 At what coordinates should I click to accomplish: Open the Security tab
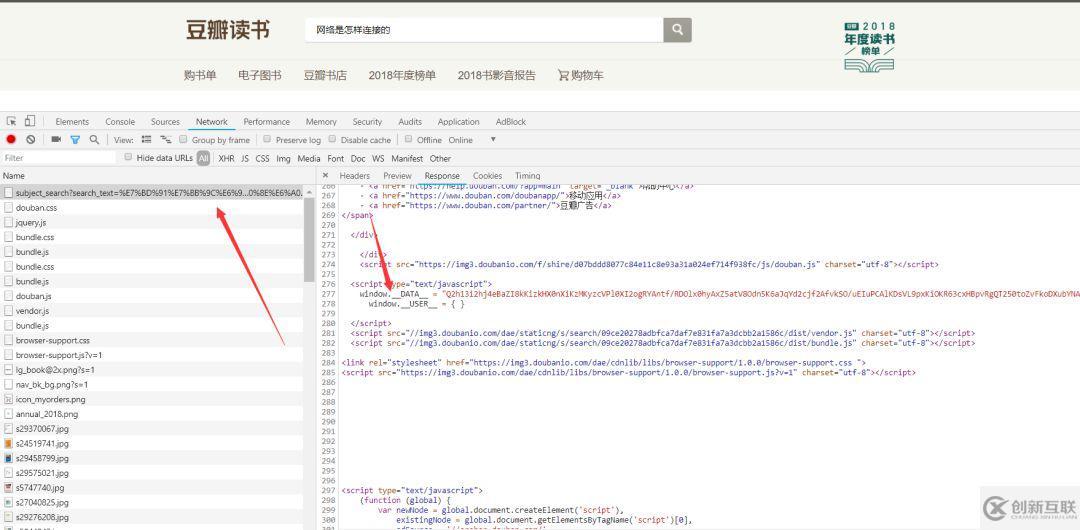pyautogui.click(x=367, y=122)
